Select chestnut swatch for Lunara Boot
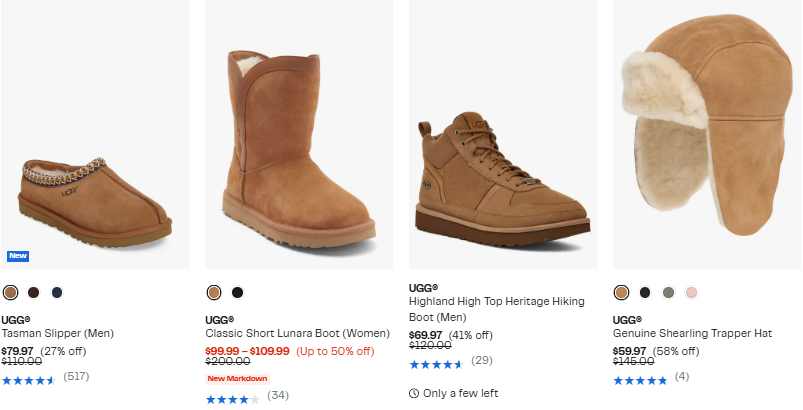This screenshot has height=410, width=803. [214, 292]
